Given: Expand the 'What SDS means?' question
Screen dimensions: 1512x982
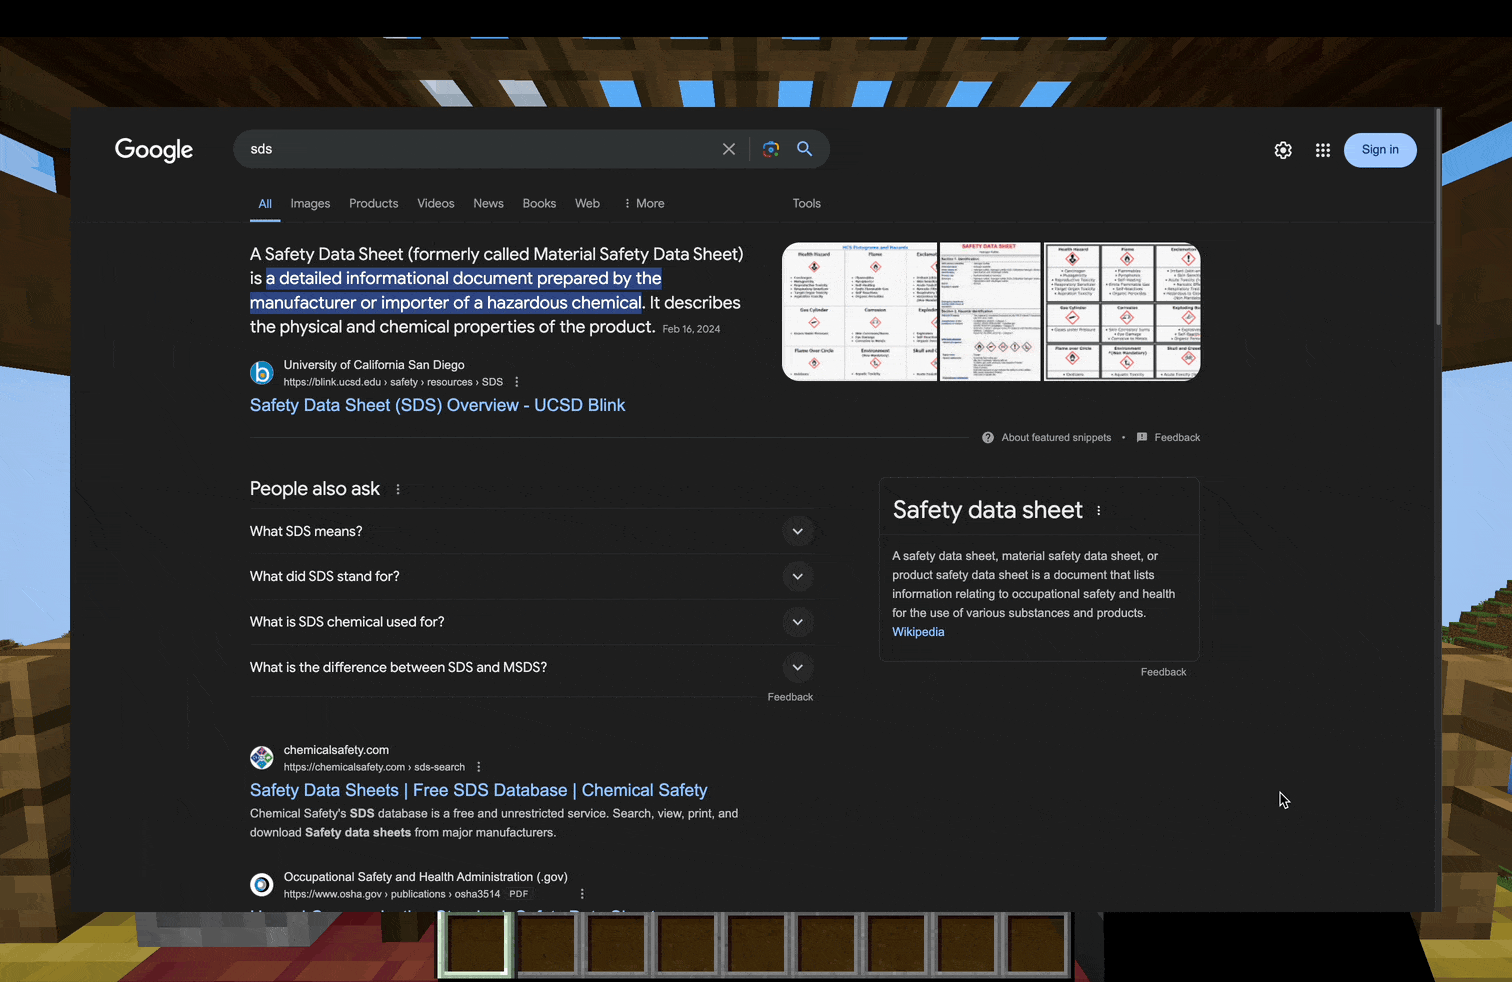Looking at the screenshot, I should tap(797, 531).
